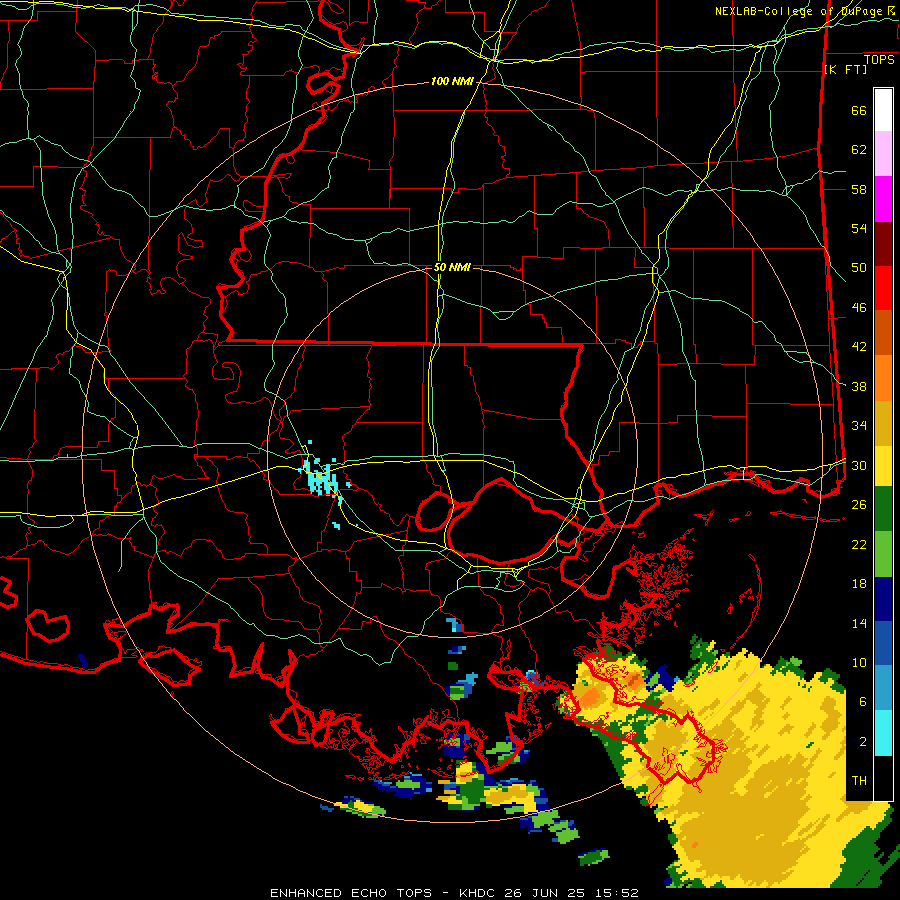Click the legend value "22"
900x900 pixels.
(859, 544)
